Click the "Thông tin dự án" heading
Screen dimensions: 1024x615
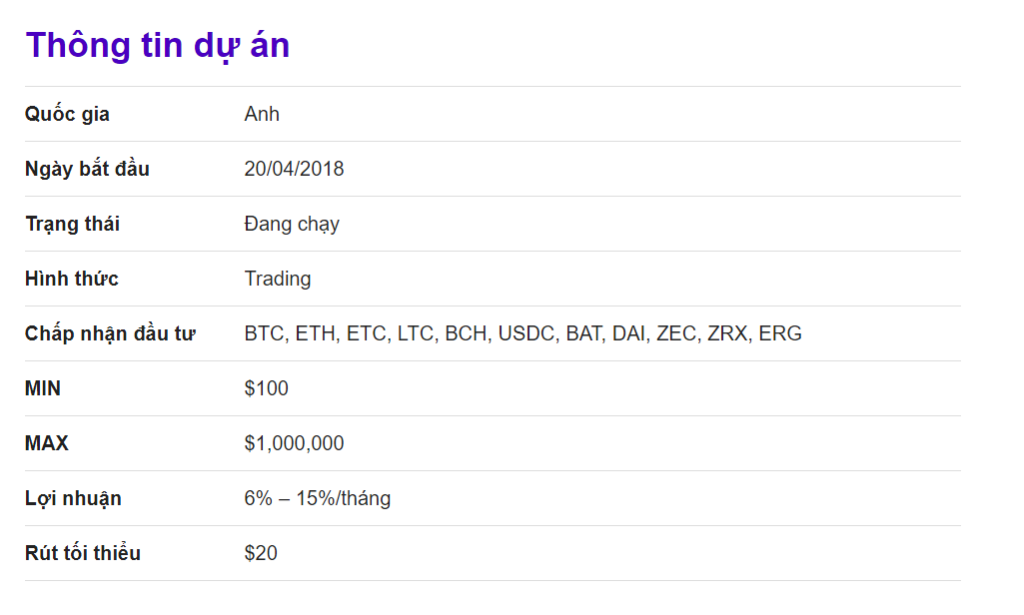point(157,46)
